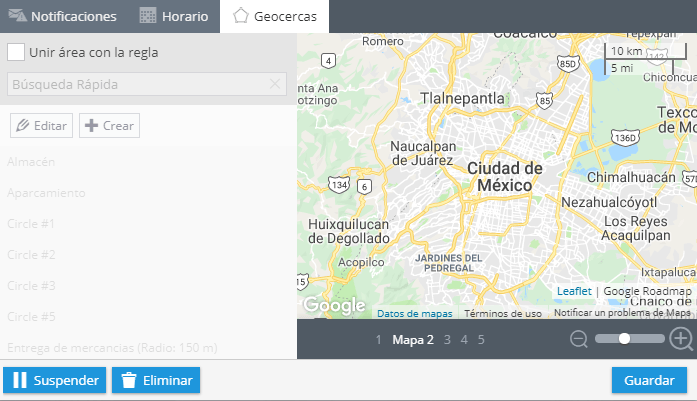
Task: Switch to the Horario tab
Action: [174, 16]
